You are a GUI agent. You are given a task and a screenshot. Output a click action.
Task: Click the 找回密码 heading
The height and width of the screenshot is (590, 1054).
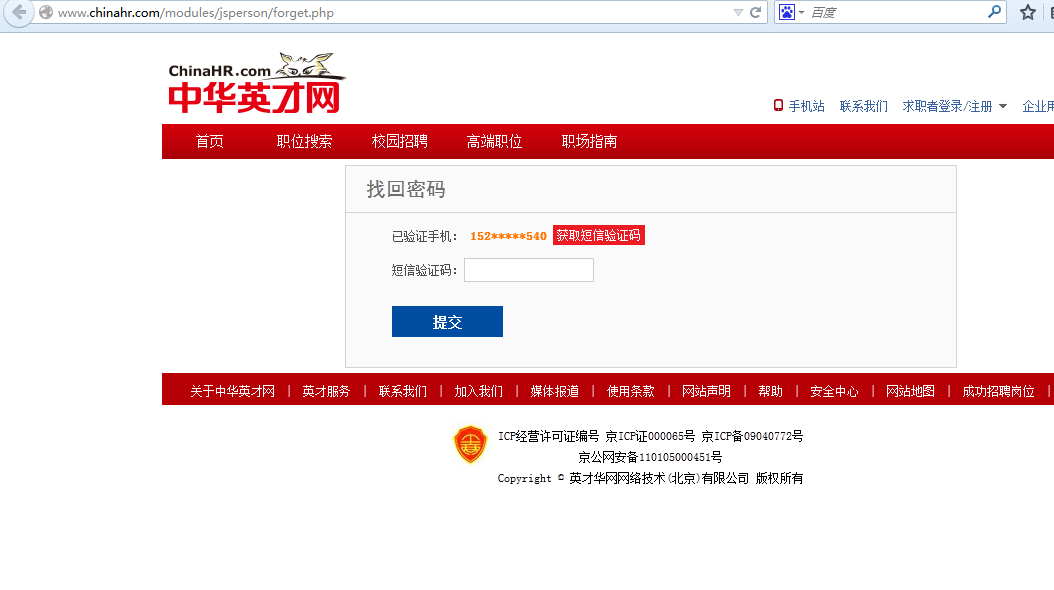point(405,189)
